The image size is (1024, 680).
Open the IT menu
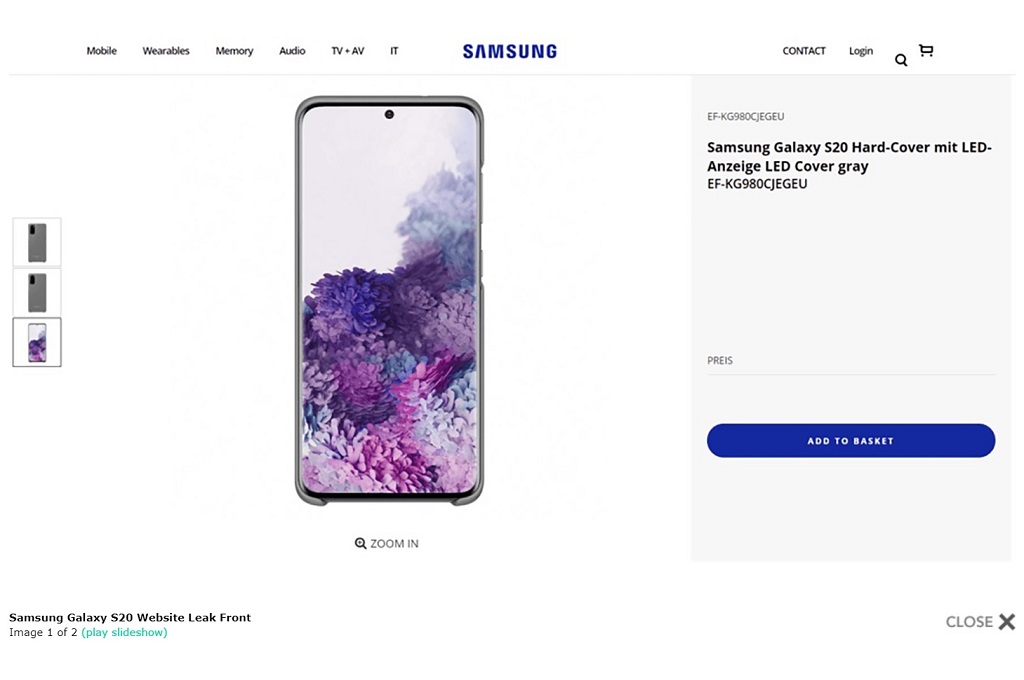click(394, 51)
